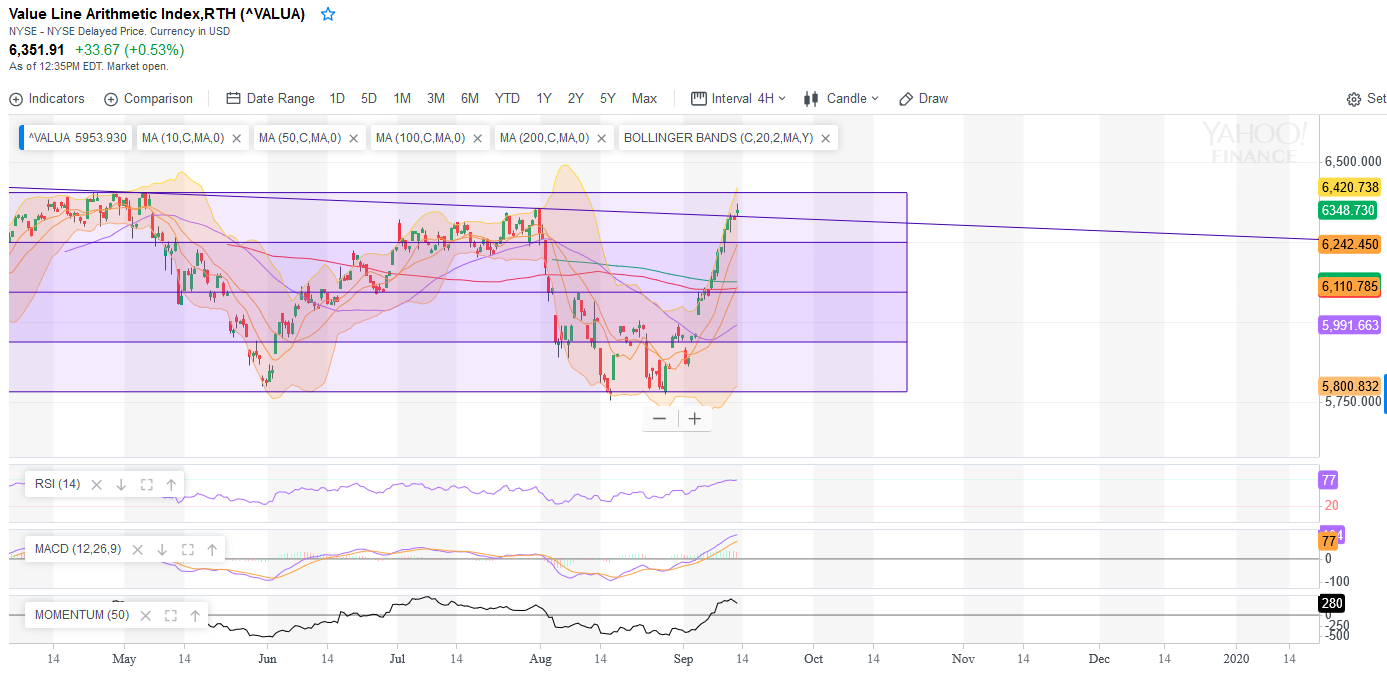Select the 2Y range
This screenshot has width=1387, height=685.
pos(576,98)
